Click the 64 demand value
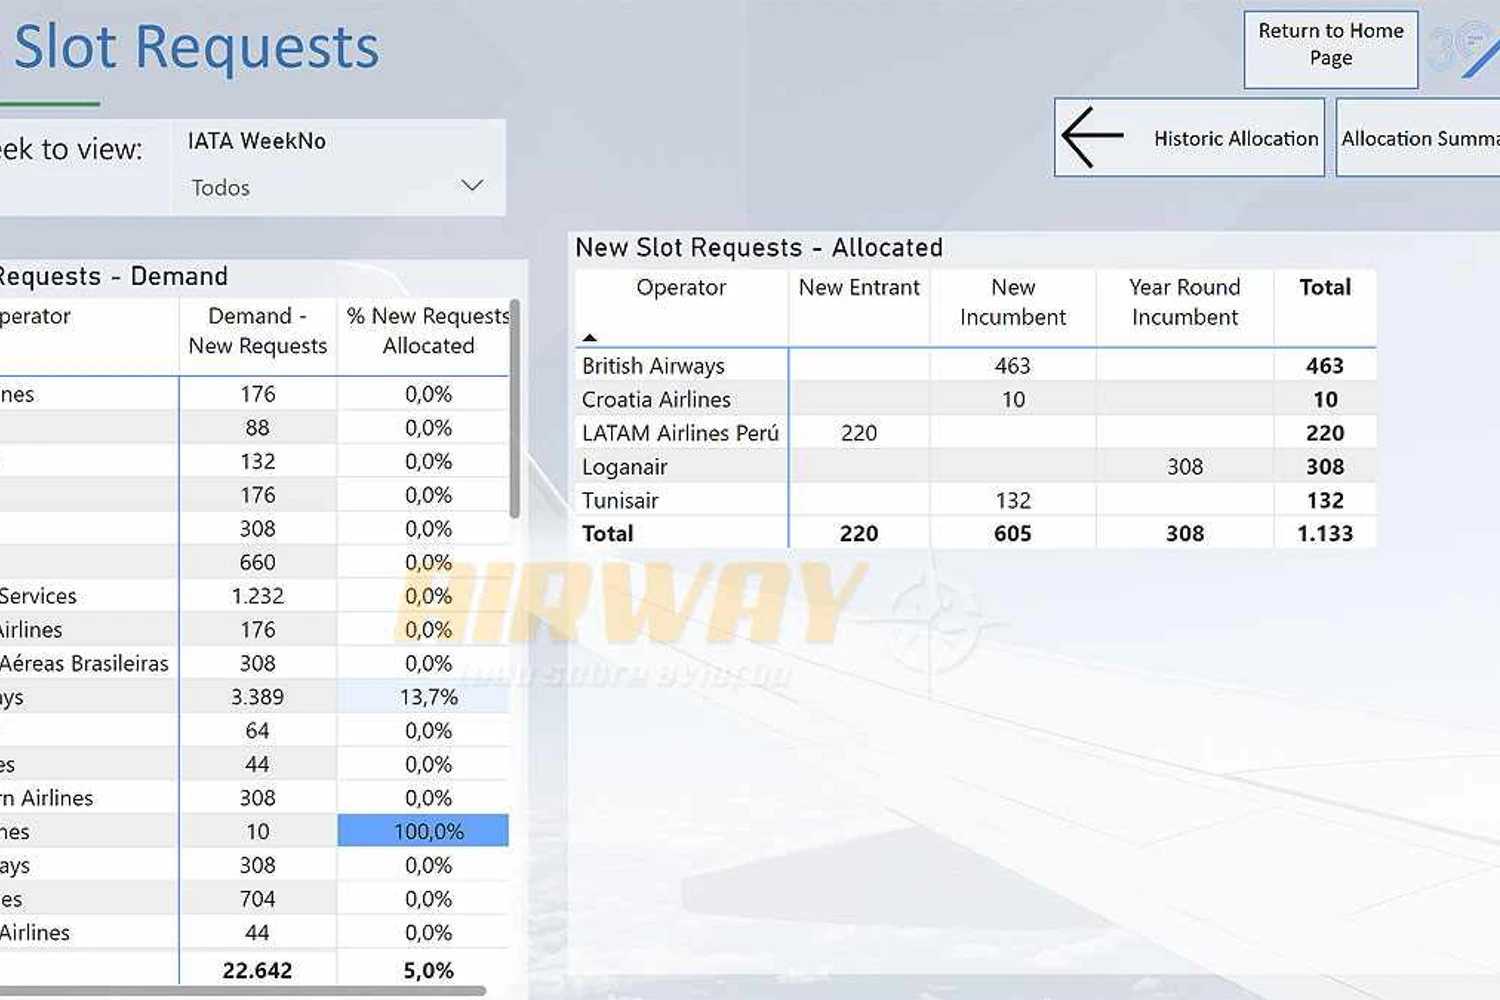 (257, 731)
